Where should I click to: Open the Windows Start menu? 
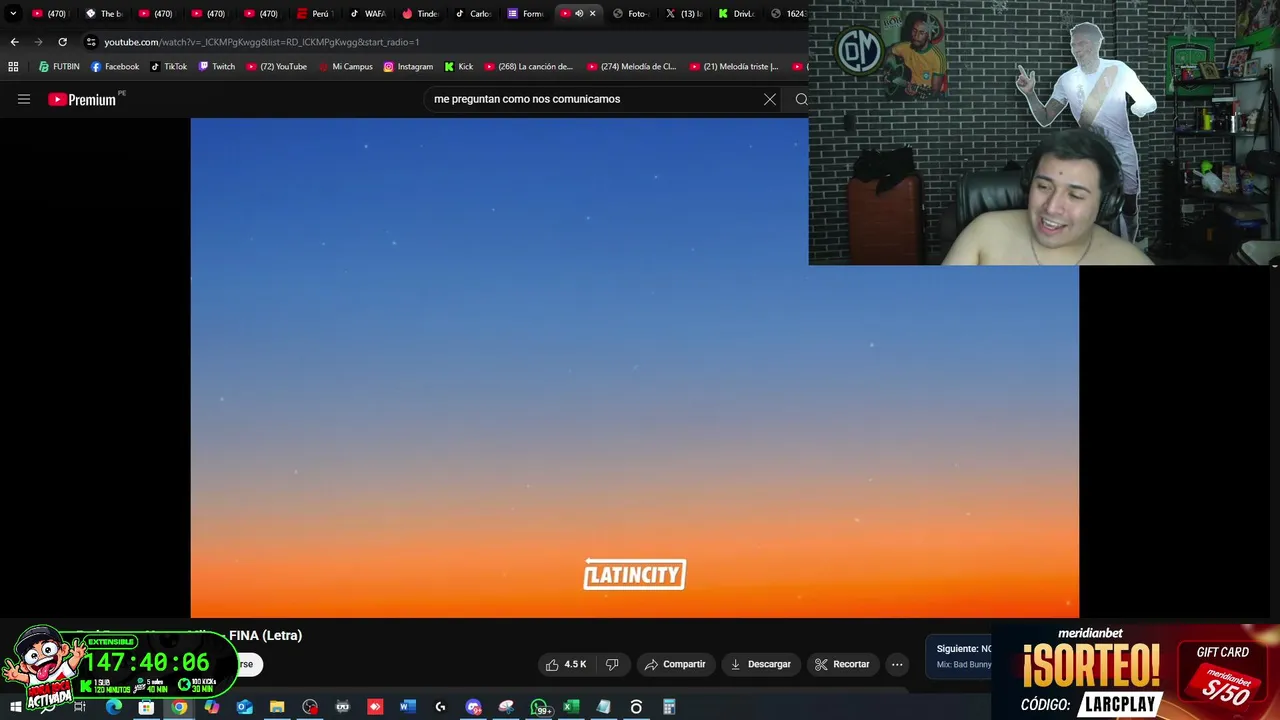point(15,707)
